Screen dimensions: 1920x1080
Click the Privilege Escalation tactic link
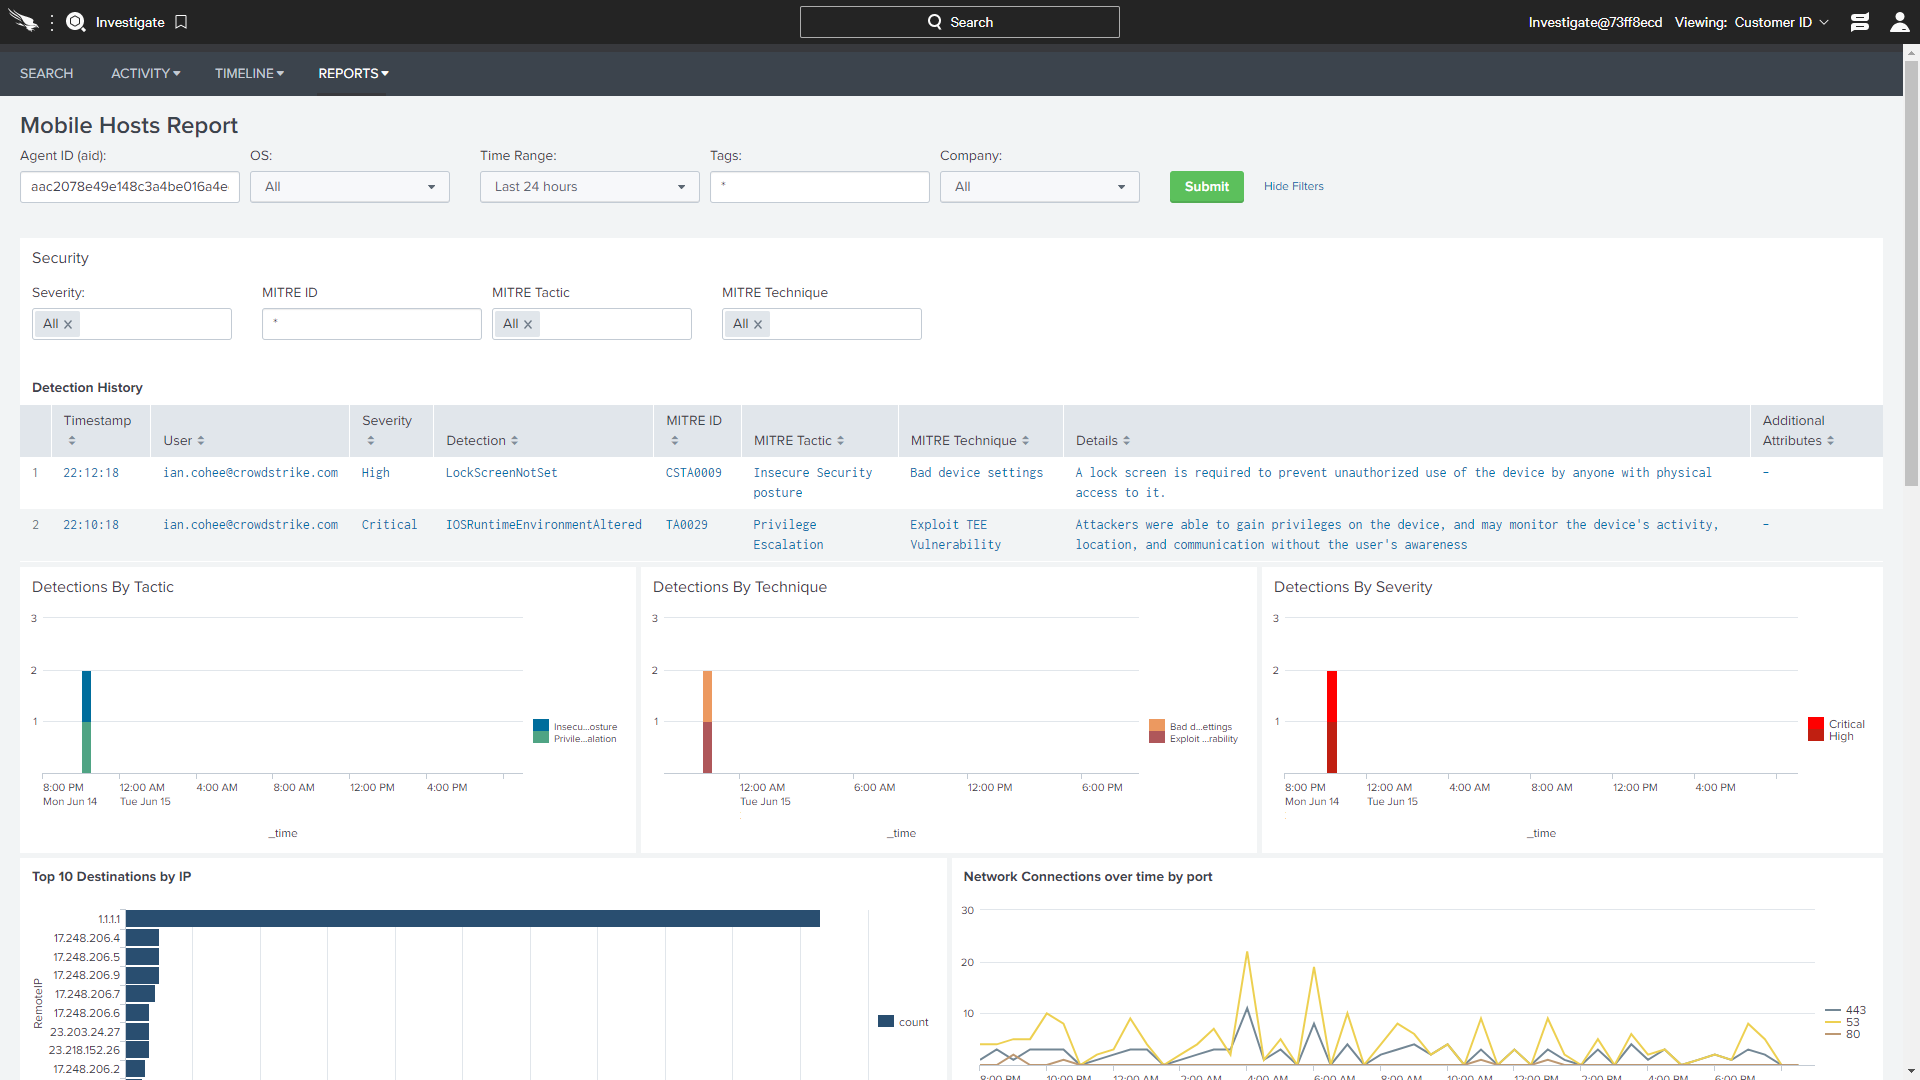[789, 535]
